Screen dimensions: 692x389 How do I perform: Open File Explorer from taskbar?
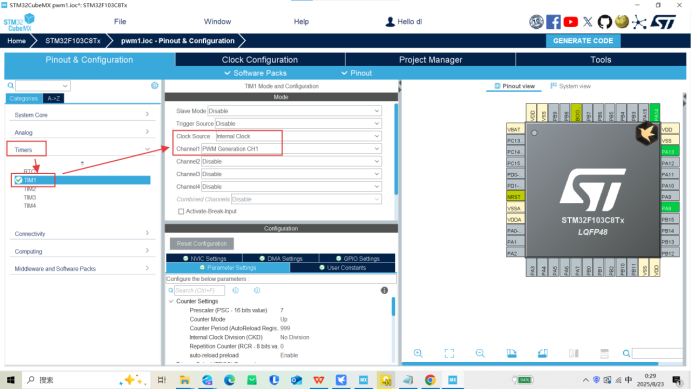[x=184, y=380]
